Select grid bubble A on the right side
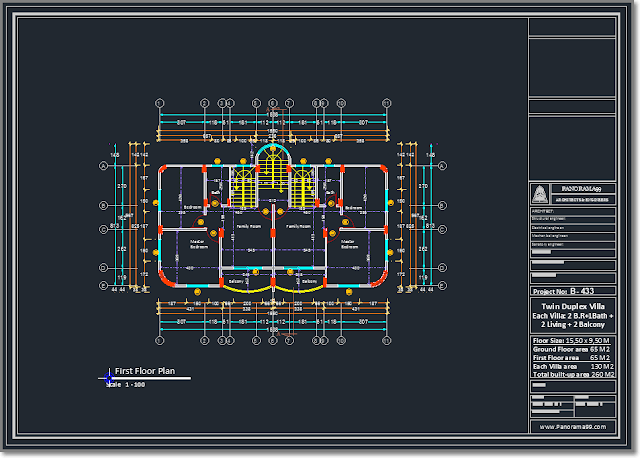The image size is (640, 458). (x=442, y=166)
